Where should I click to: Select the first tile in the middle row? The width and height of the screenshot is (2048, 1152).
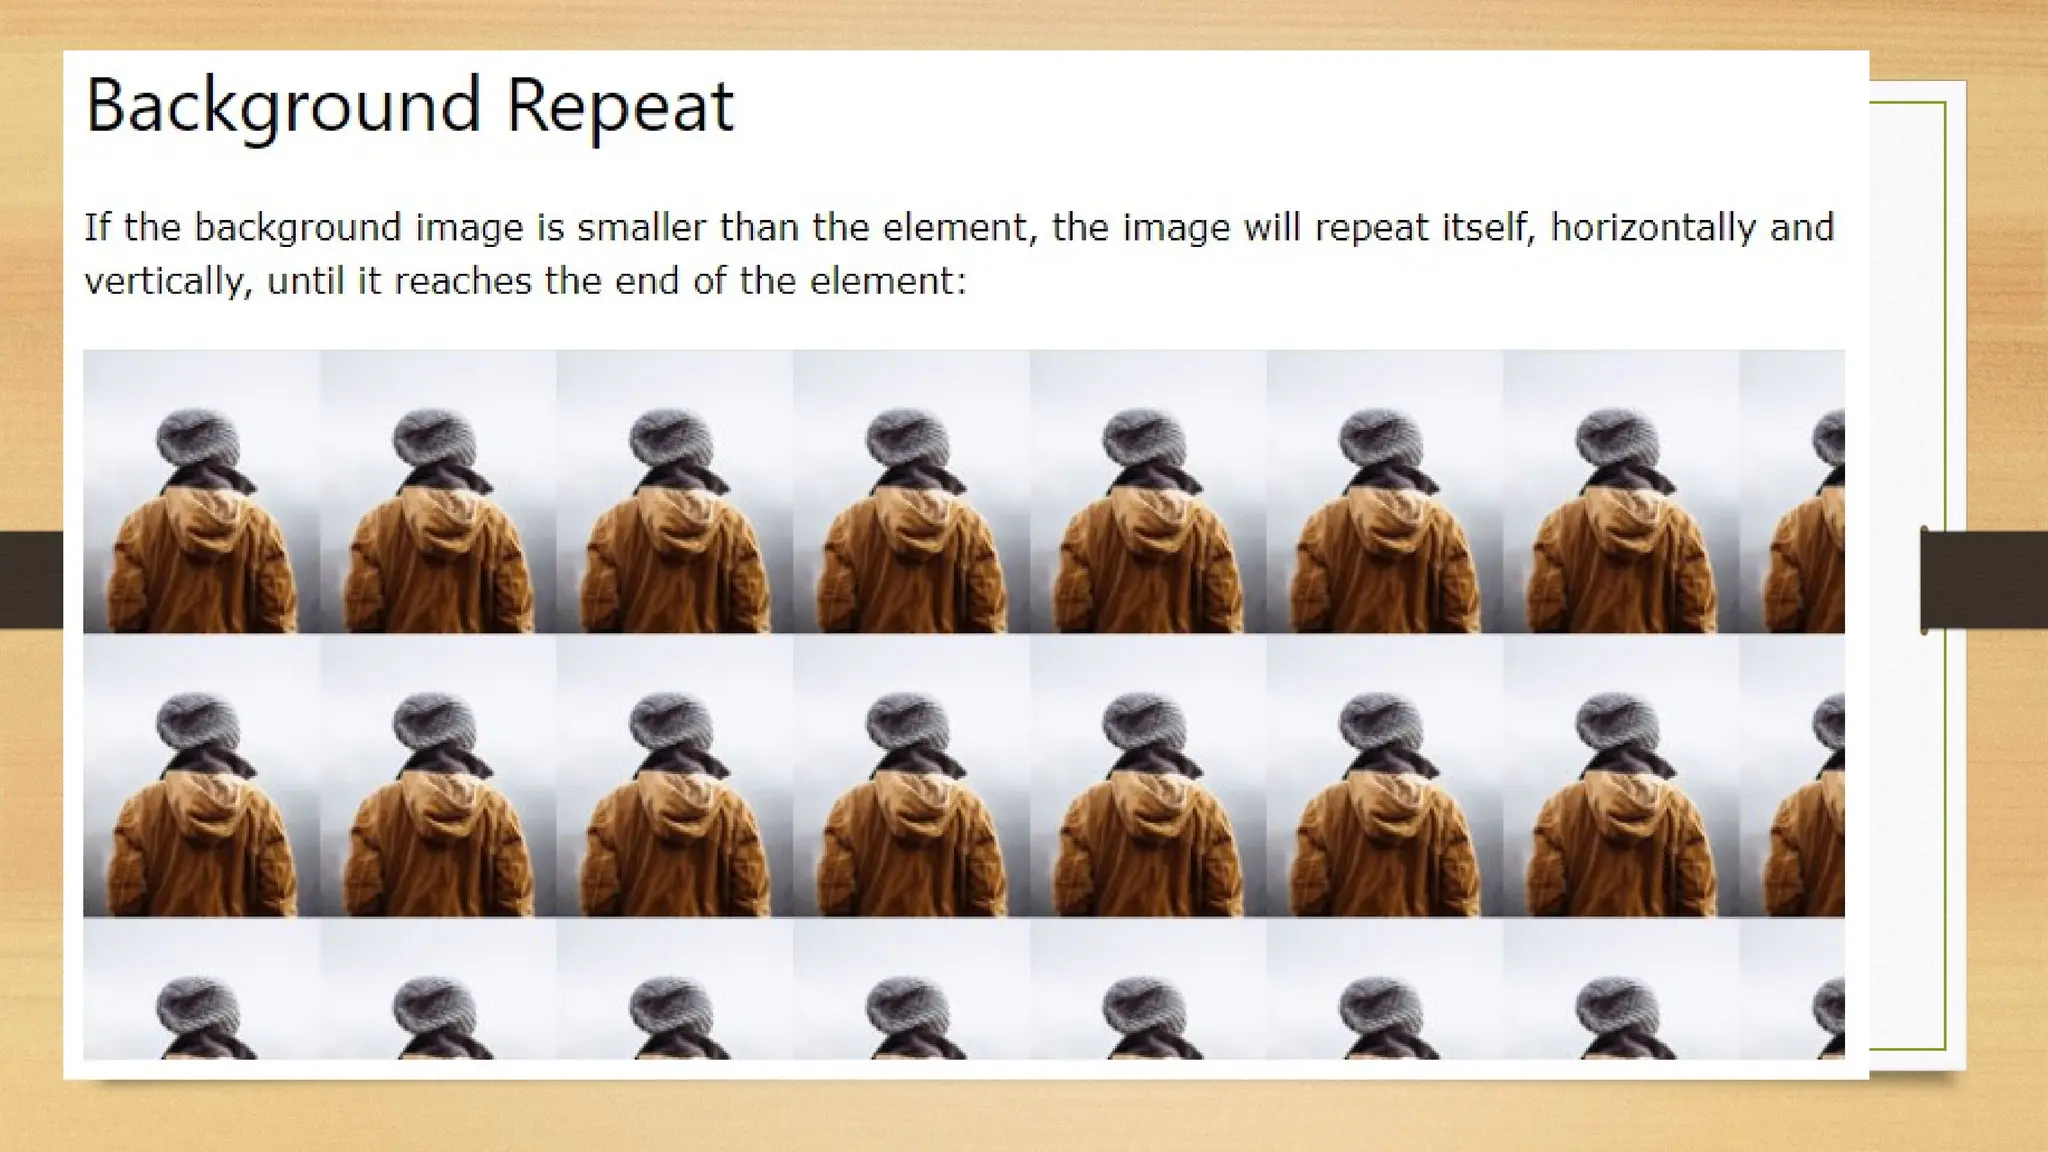pyautogui.click(x=201, y=775)
